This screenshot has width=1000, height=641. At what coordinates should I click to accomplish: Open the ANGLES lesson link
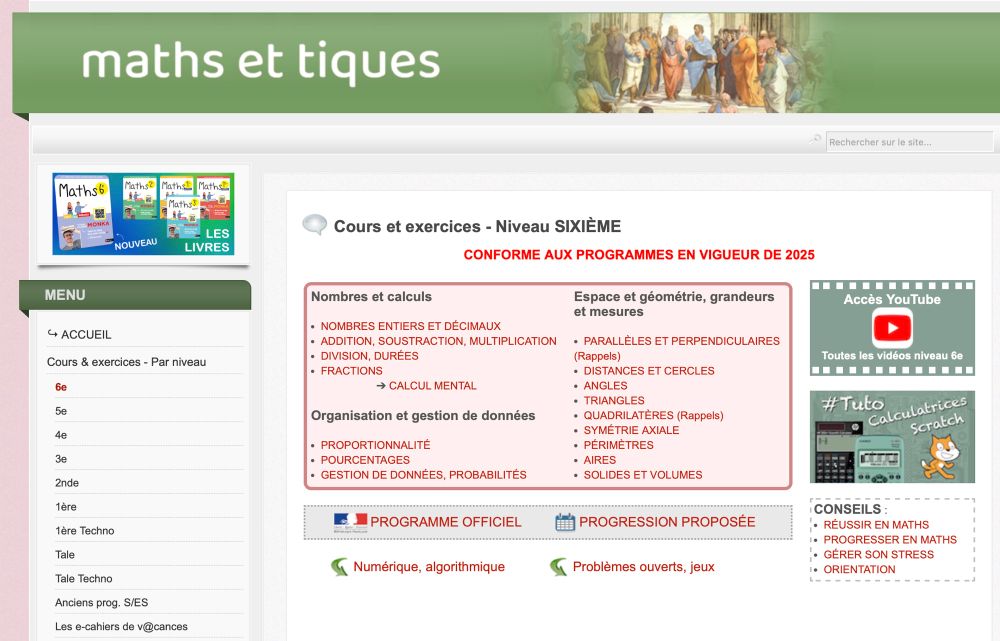point(605,386)
